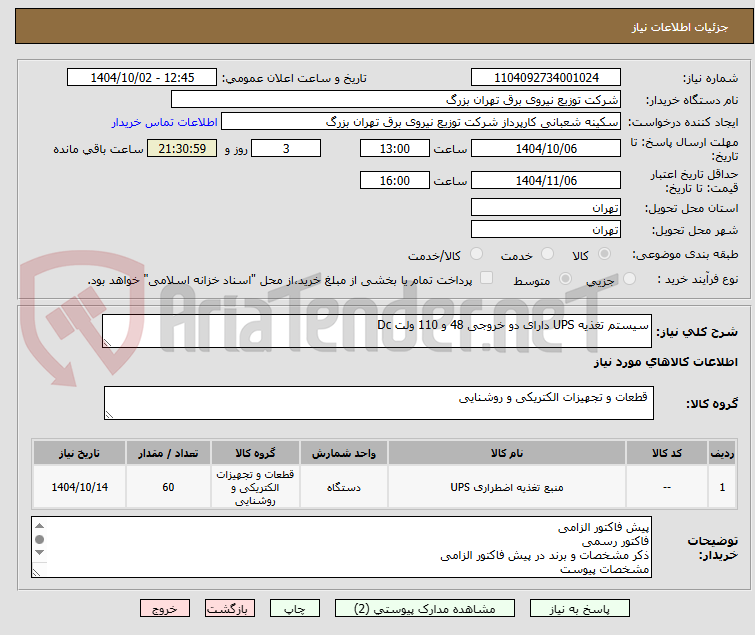Click the شرح کلی نیاز text area
The height and width of the screenshot is (635, 755).
pos(377,331)
